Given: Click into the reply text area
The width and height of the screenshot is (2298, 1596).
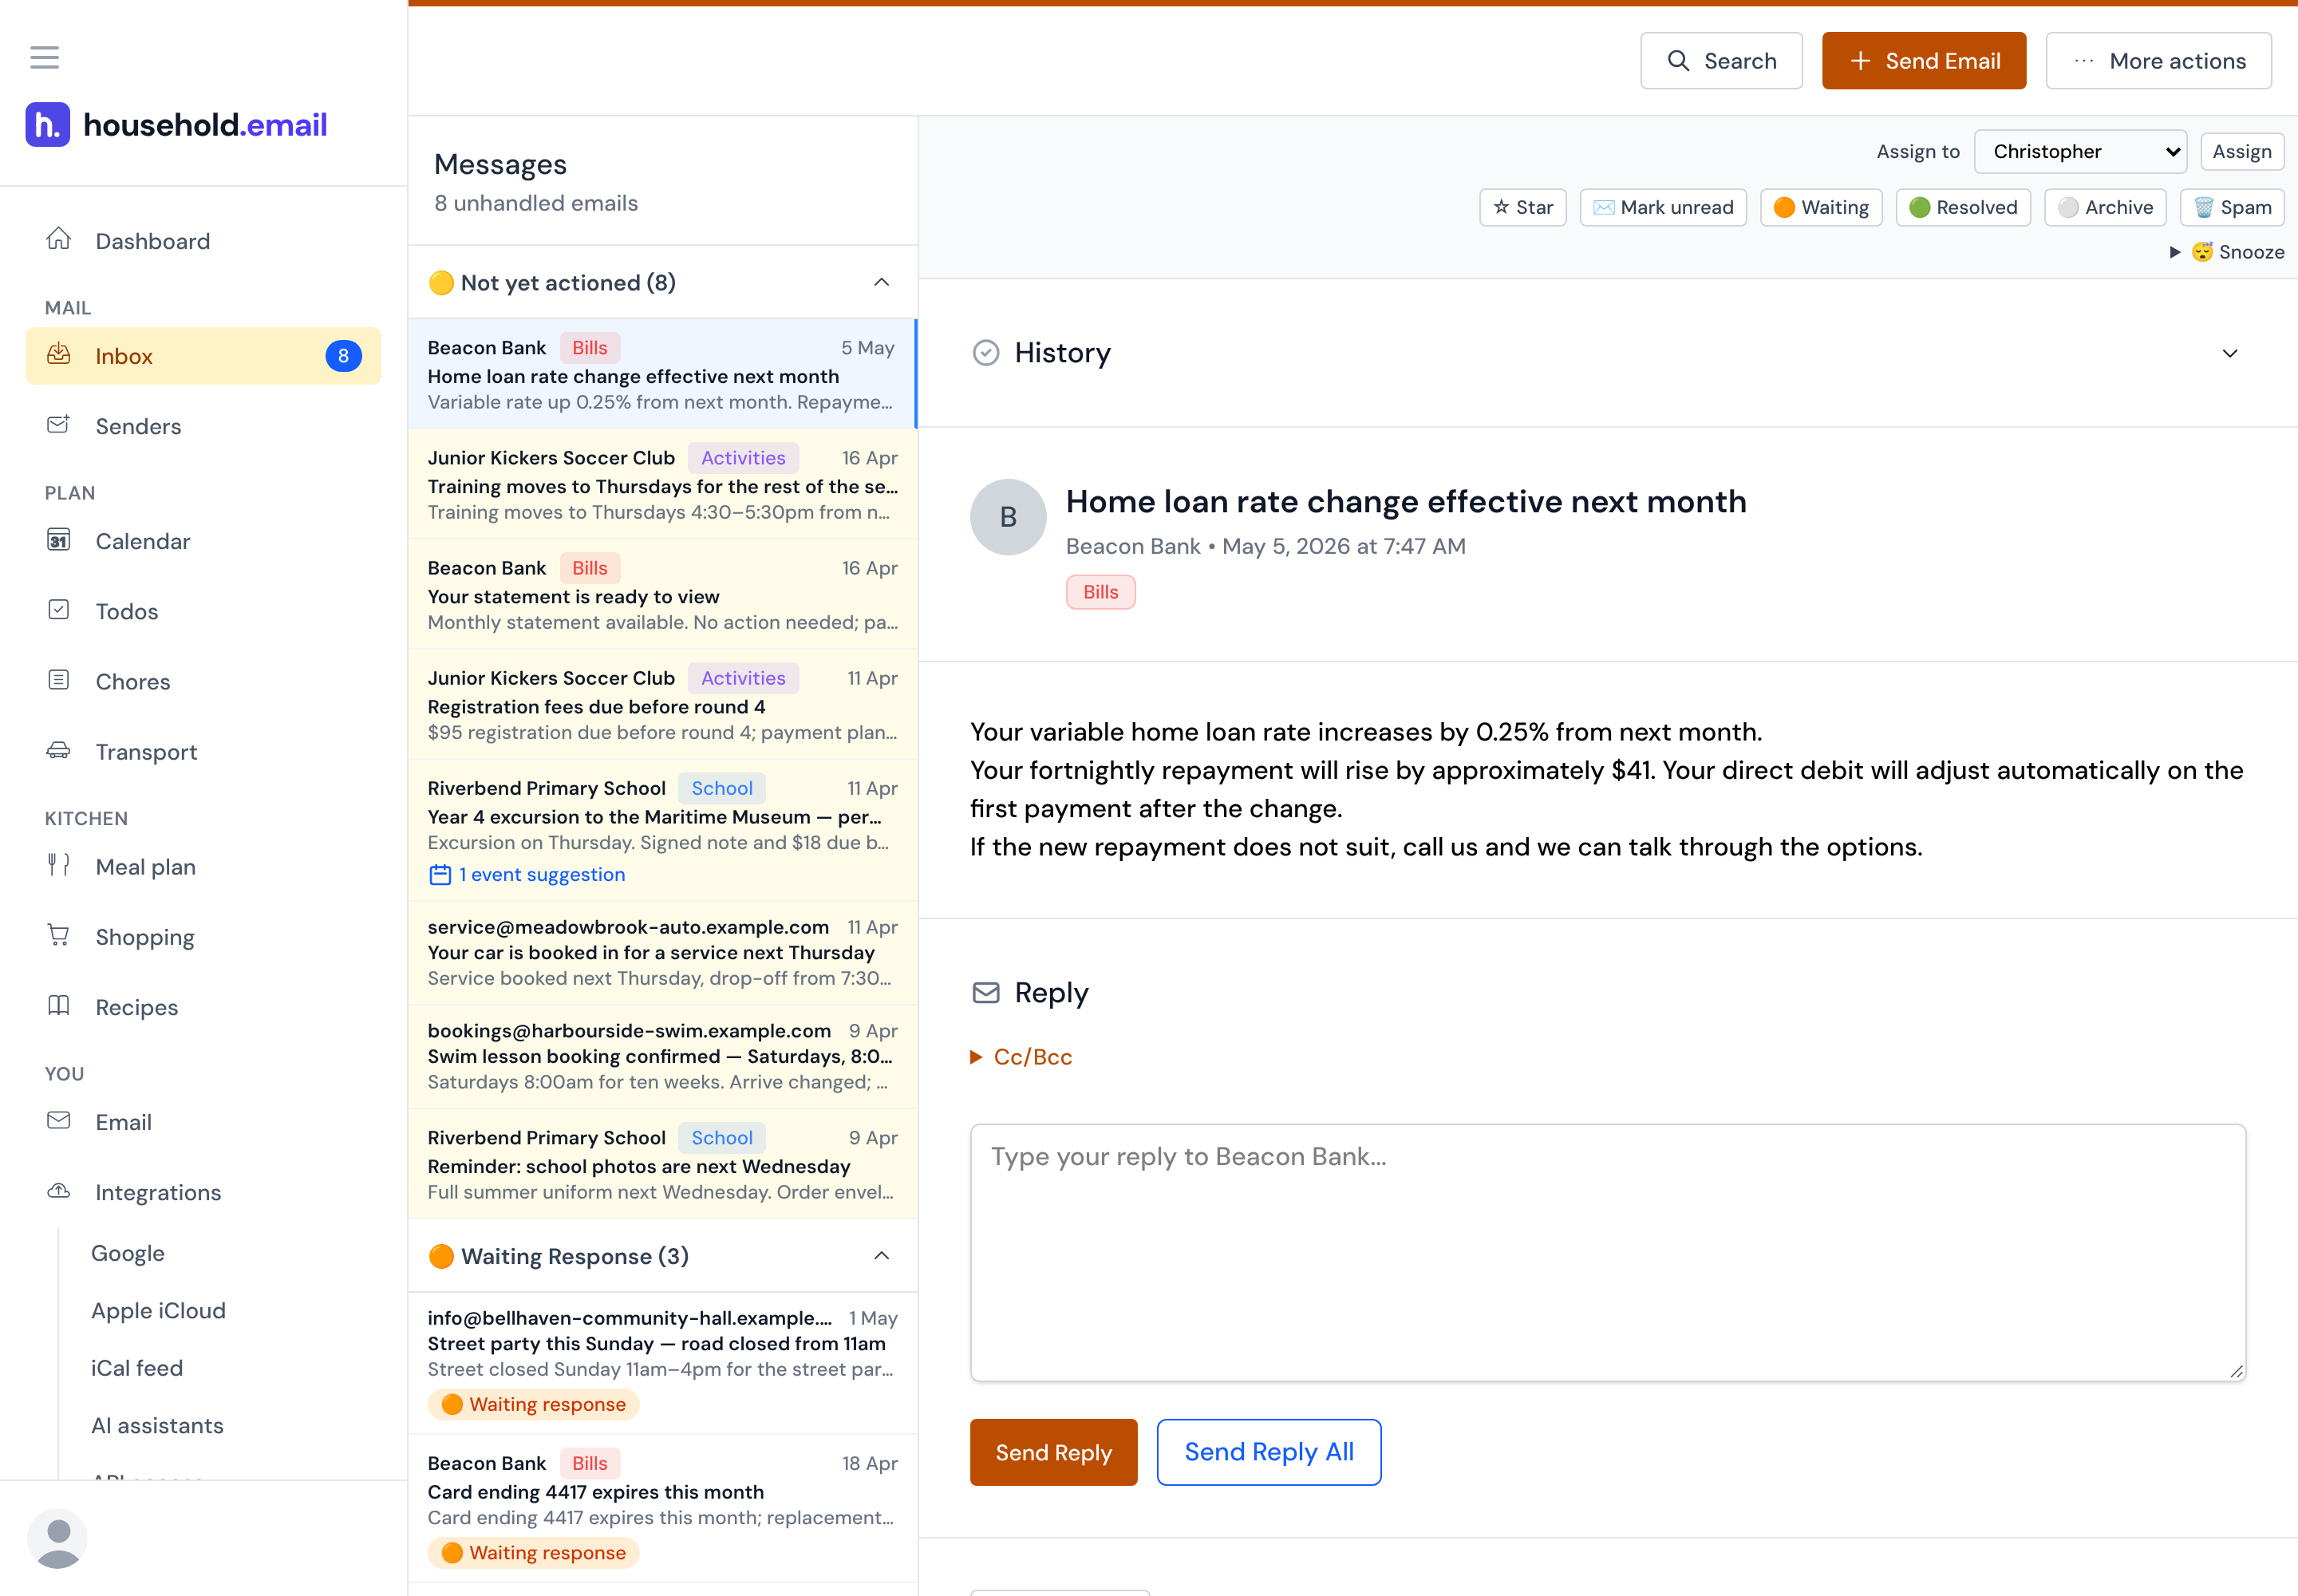Looking at the screenshot, I should tap(1608, 1253).
